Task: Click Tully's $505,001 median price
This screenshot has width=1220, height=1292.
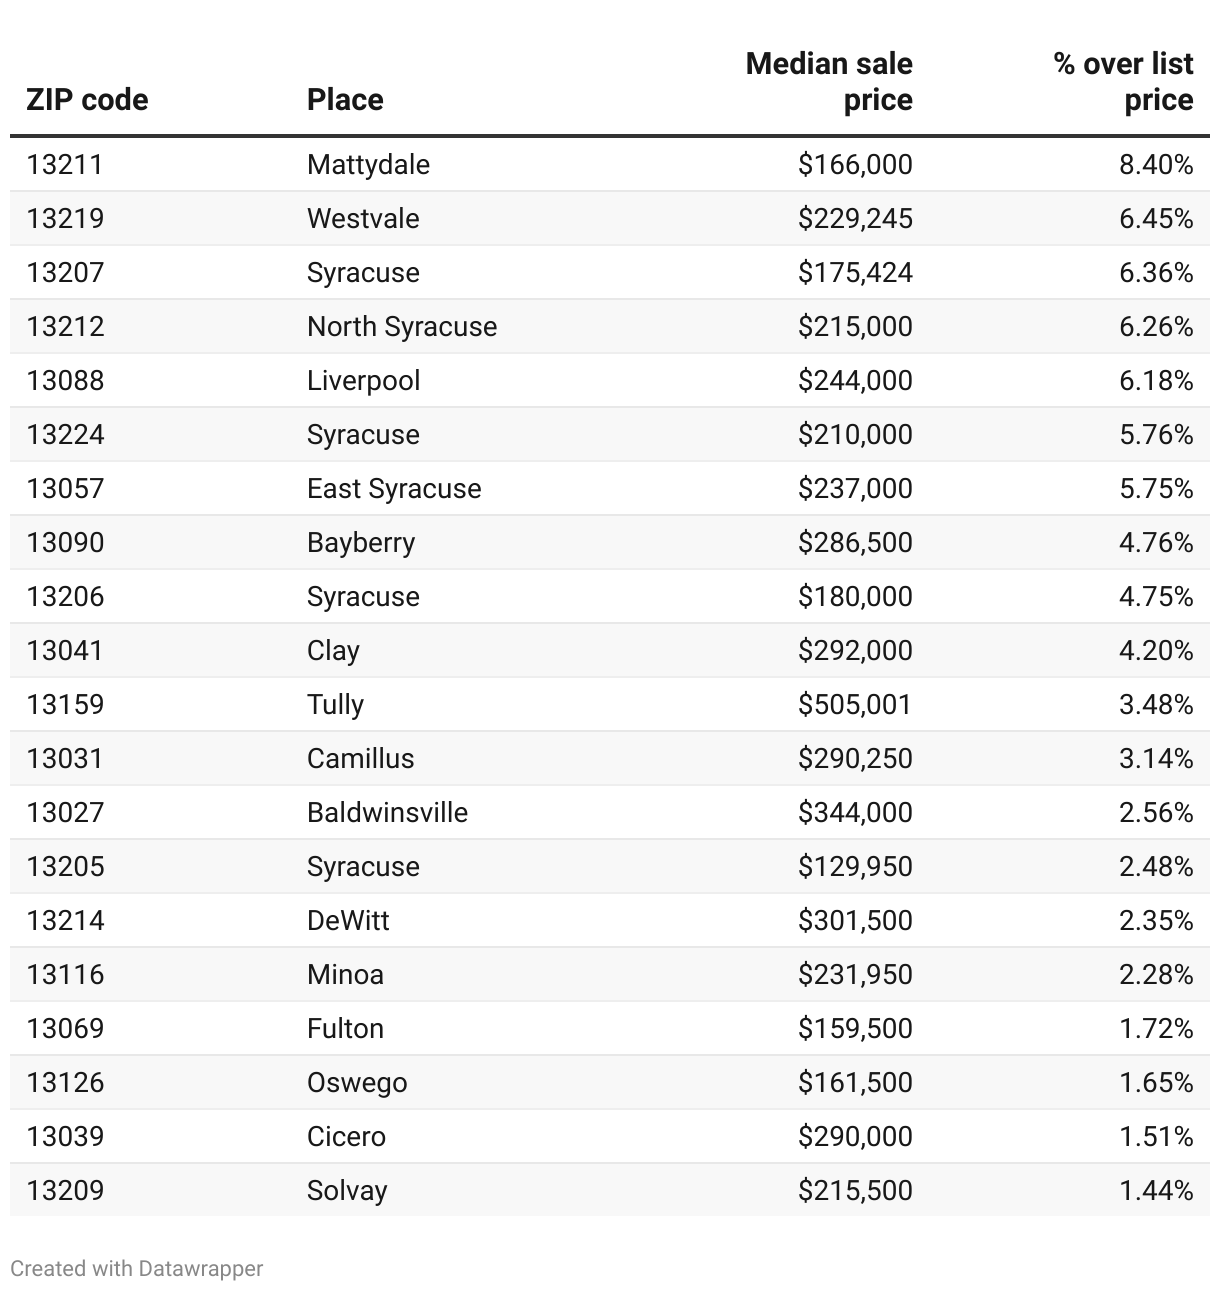Action: click(x=855, y=705)
